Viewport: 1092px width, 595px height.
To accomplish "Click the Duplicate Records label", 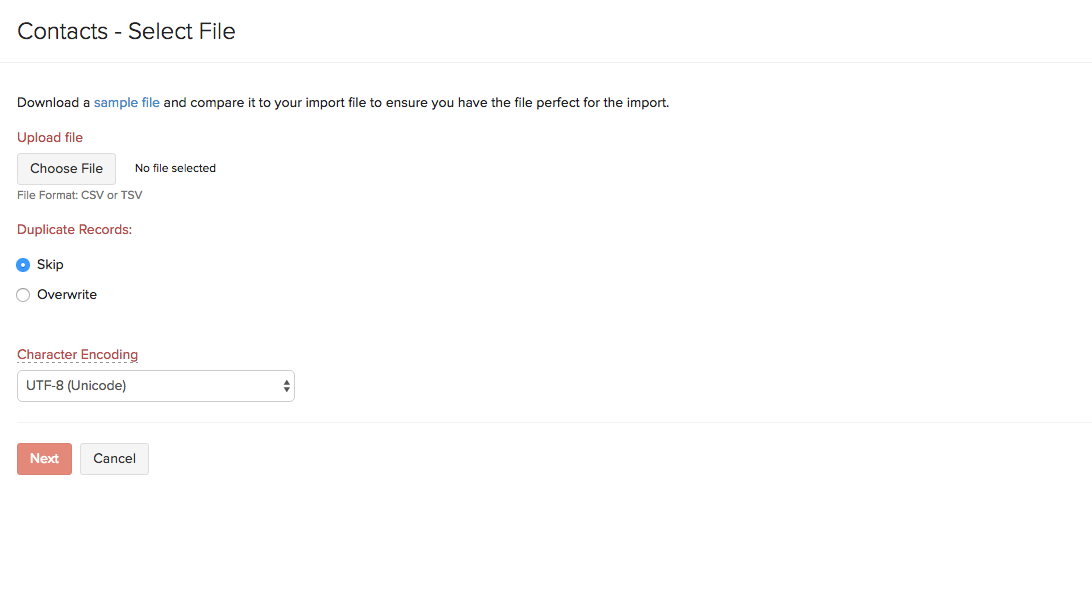I will (74, 229).
